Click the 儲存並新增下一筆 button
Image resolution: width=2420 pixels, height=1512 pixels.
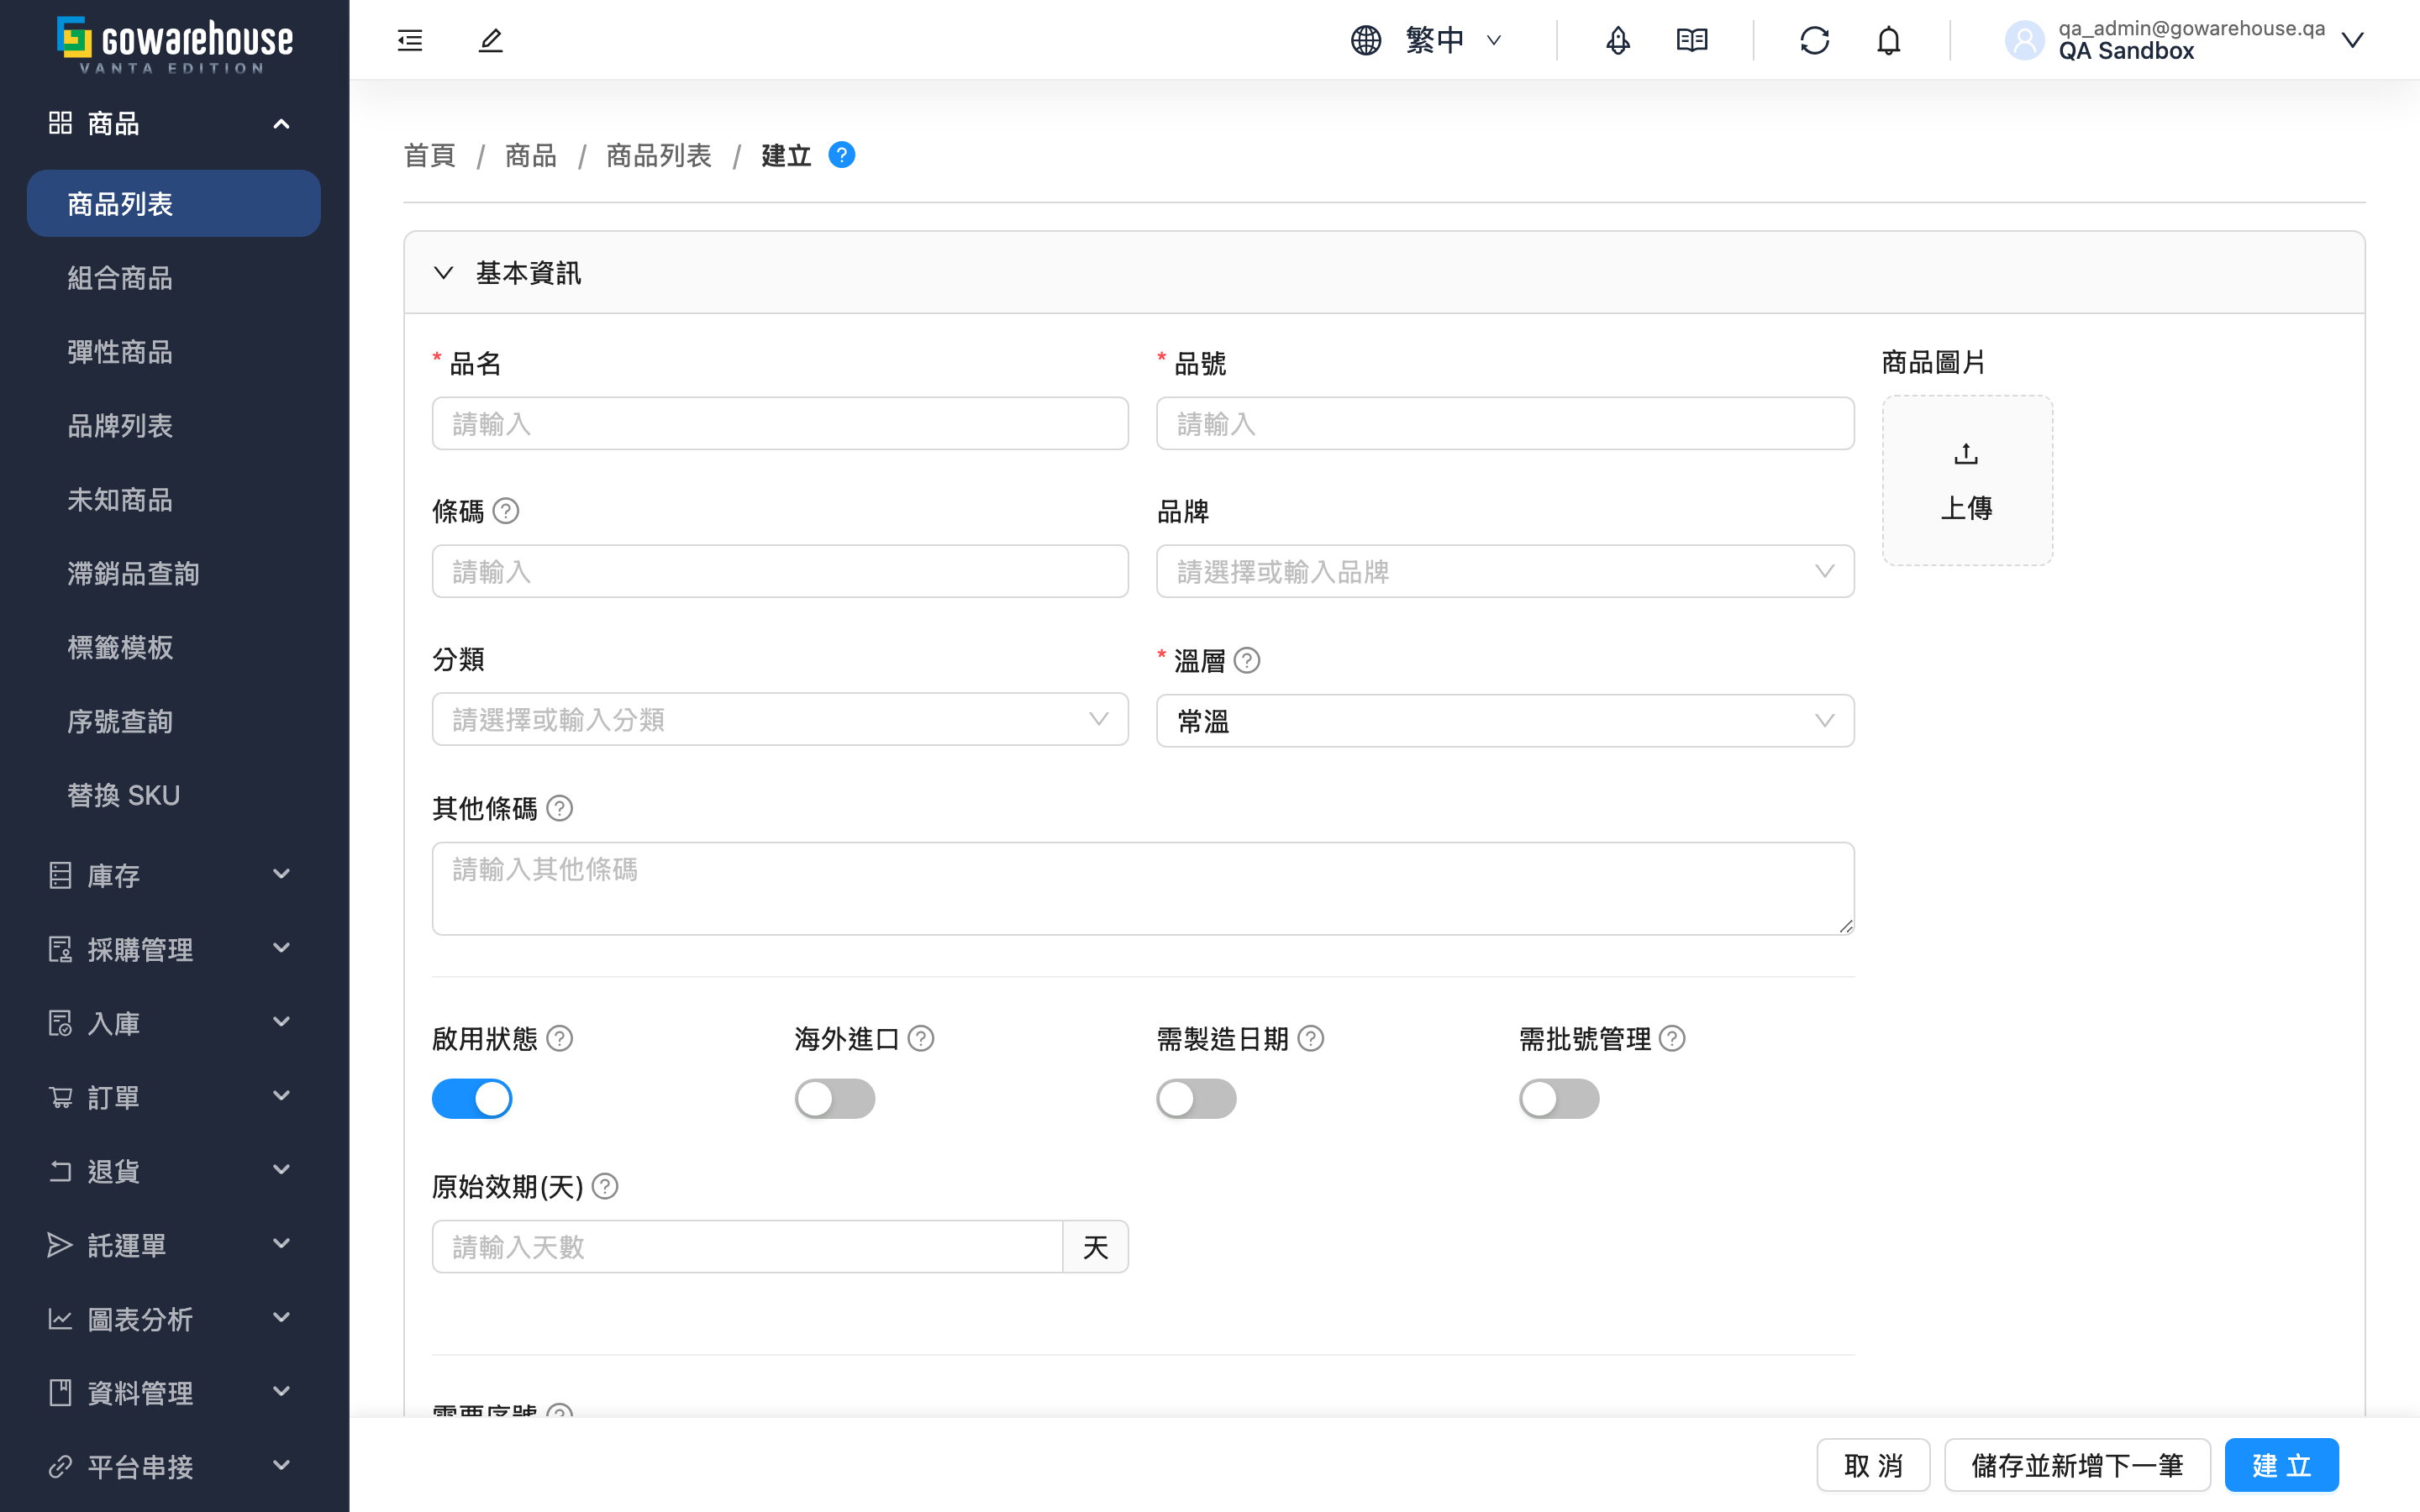[2077, 1465]
